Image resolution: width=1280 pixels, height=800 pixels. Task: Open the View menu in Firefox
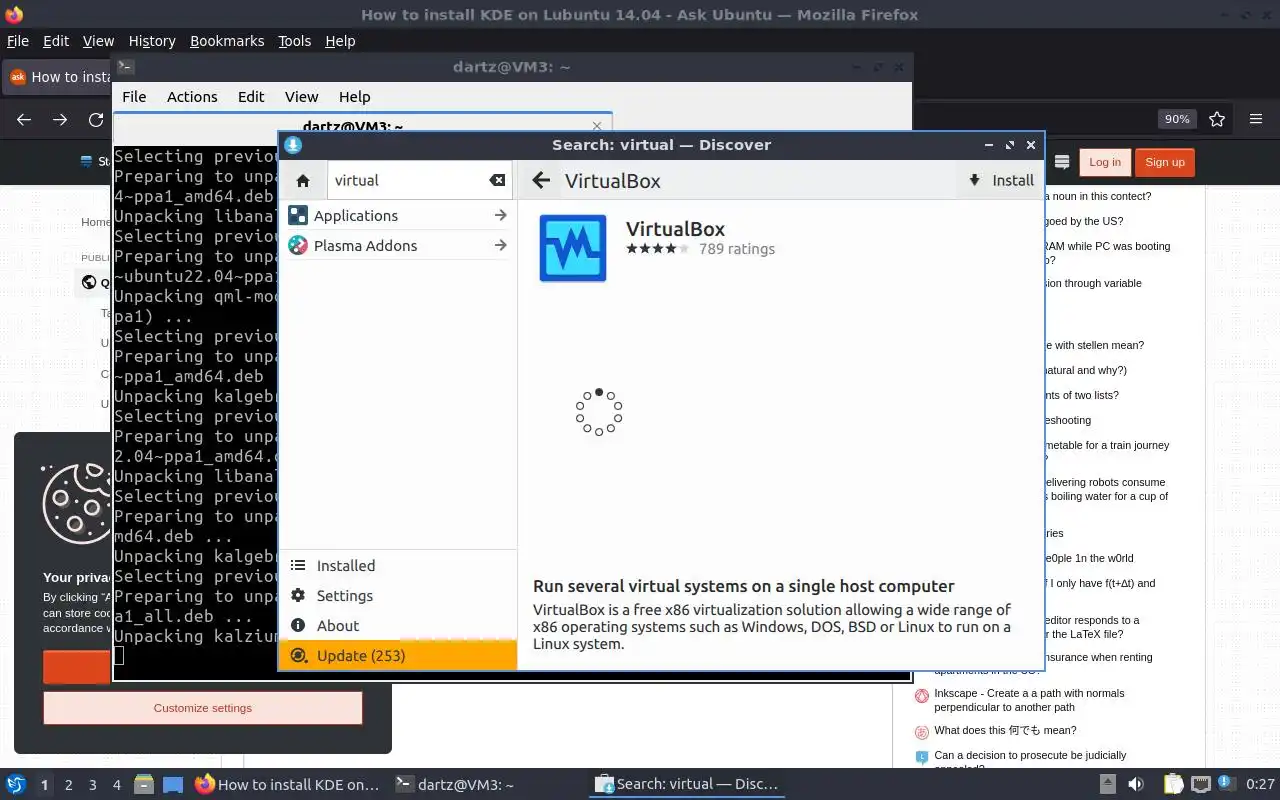[x=98, y=41]
